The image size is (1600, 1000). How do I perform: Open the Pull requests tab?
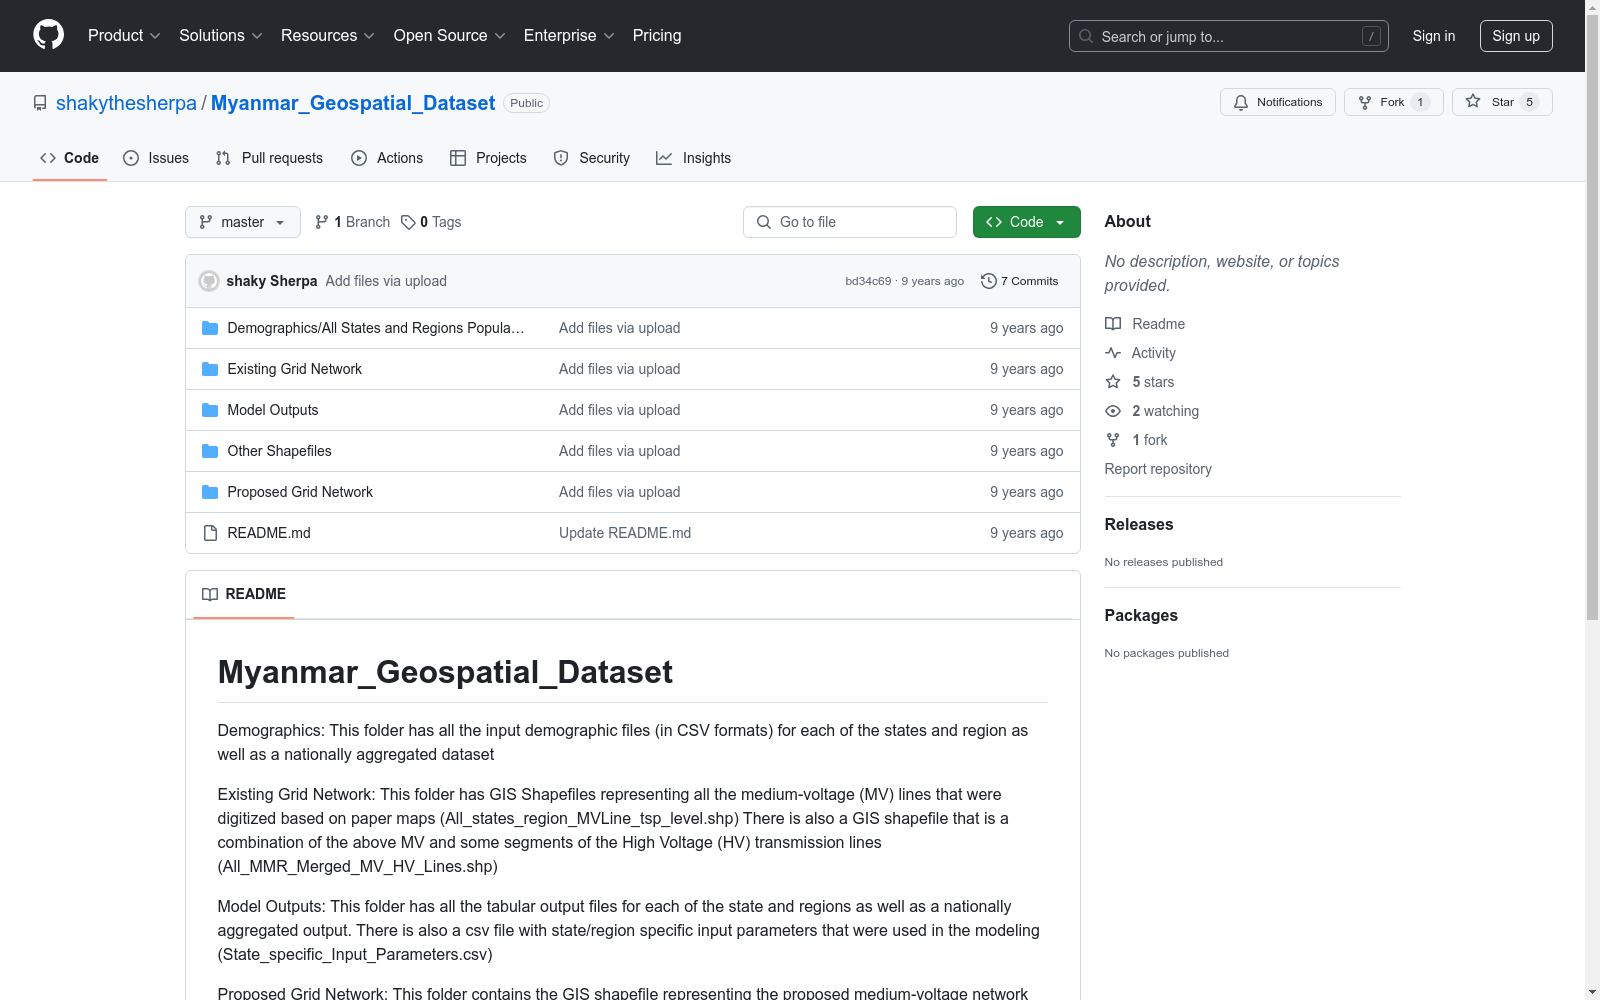269,158
